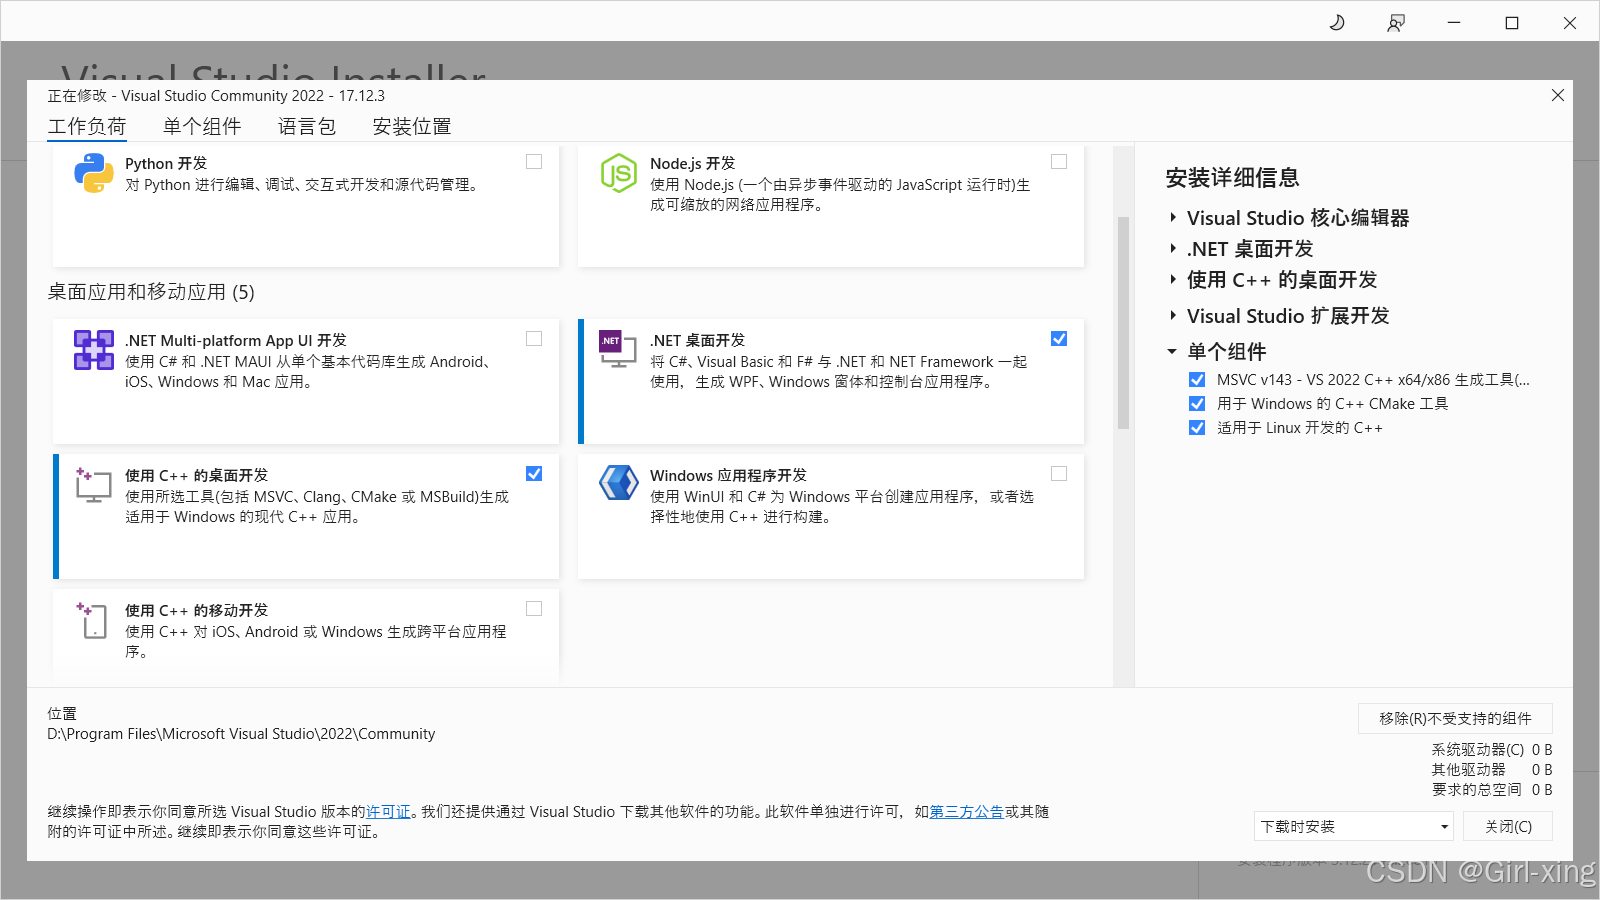The image size is (1600, 900).
Task: Click the workloads list vertical scrollbar
Action: click(1123, 322)
